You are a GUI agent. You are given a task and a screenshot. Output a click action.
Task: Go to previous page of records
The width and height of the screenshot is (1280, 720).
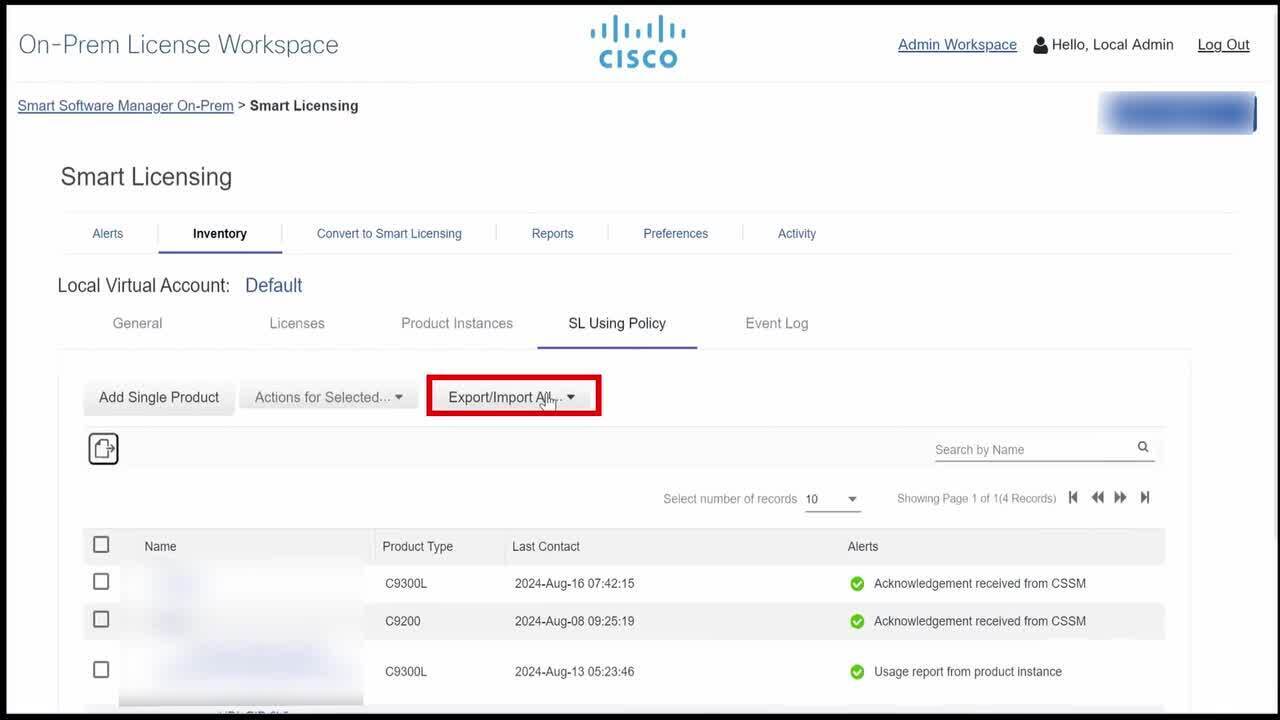[1097, 497]
